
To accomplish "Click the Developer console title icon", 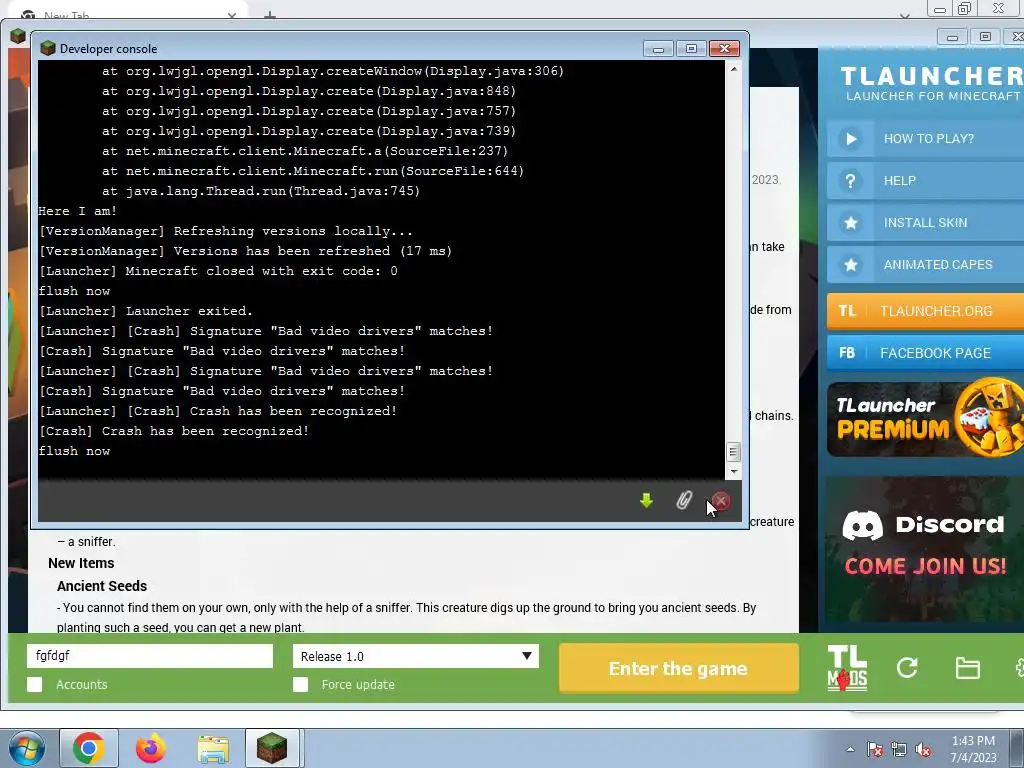I will pyautogui.click(x=48, y=48).
